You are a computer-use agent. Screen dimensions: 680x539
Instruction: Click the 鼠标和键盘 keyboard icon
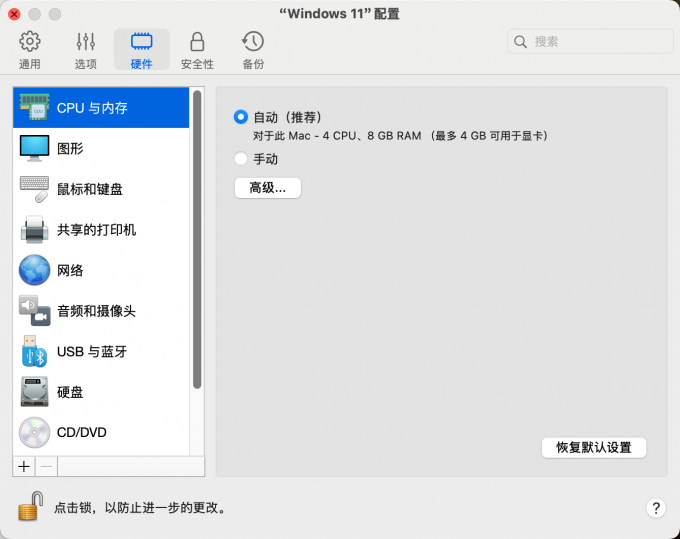point(34,189)
